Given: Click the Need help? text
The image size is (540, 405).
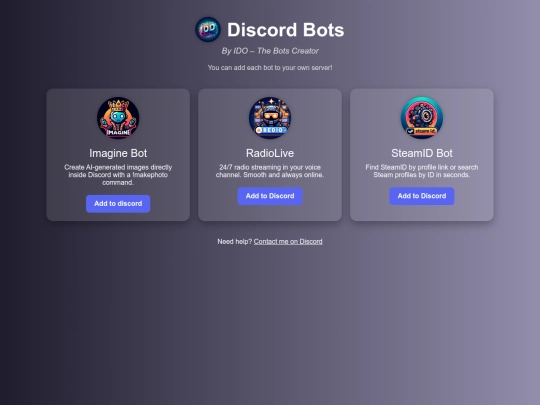Looking at the screenshot, I should [x=235, y=241].
